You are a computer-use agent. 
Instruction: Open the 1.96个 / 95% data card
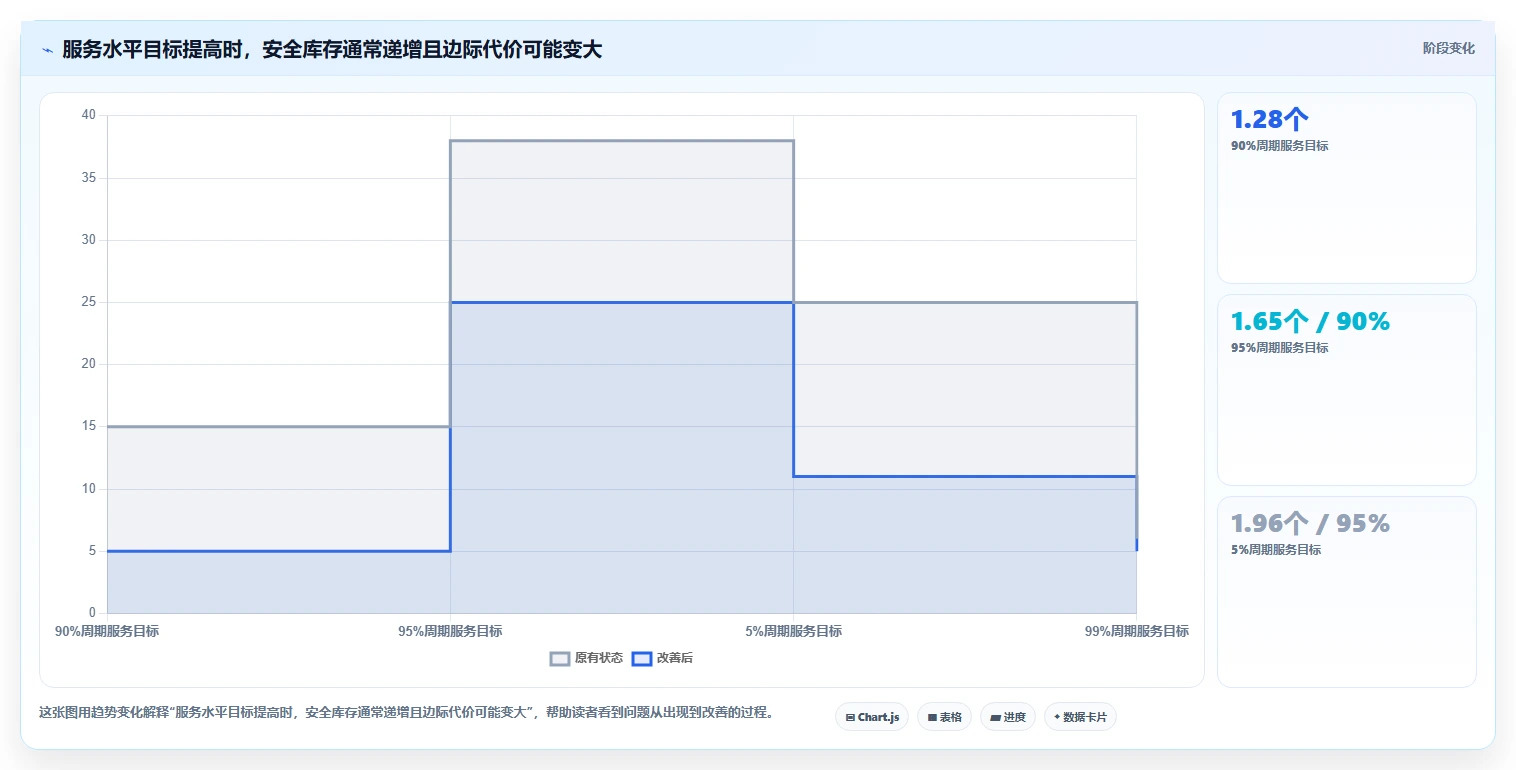(x=1346, y=592)
